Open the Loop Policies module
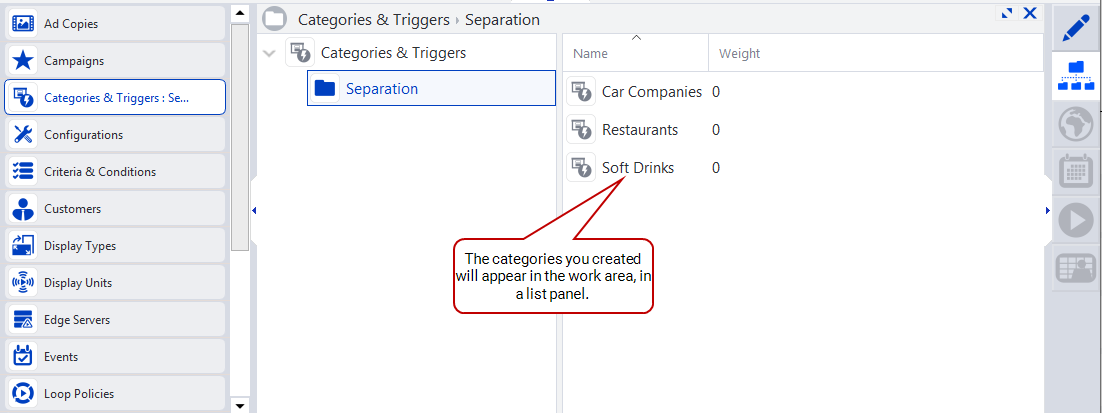The width and height of the screenshot is (1102, 413). 115,394
